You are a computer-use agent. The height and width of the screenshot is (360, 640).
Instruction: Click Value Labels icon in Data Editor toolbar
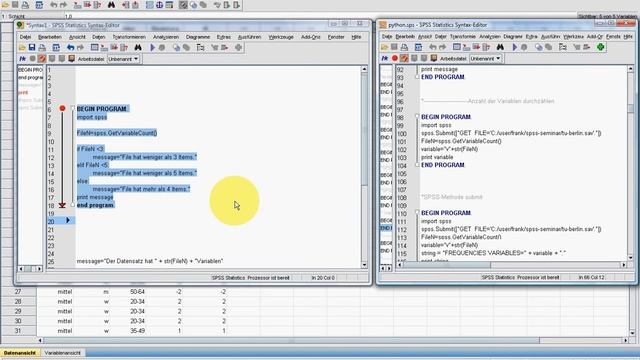pos(183,5)
